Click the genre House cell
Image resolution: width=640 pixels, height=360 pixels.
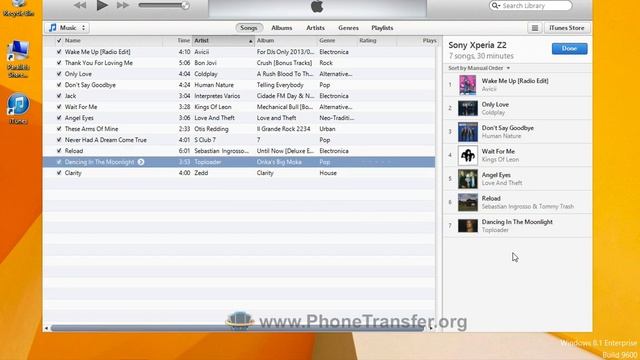pyautogui.click(x=328, y=173)
